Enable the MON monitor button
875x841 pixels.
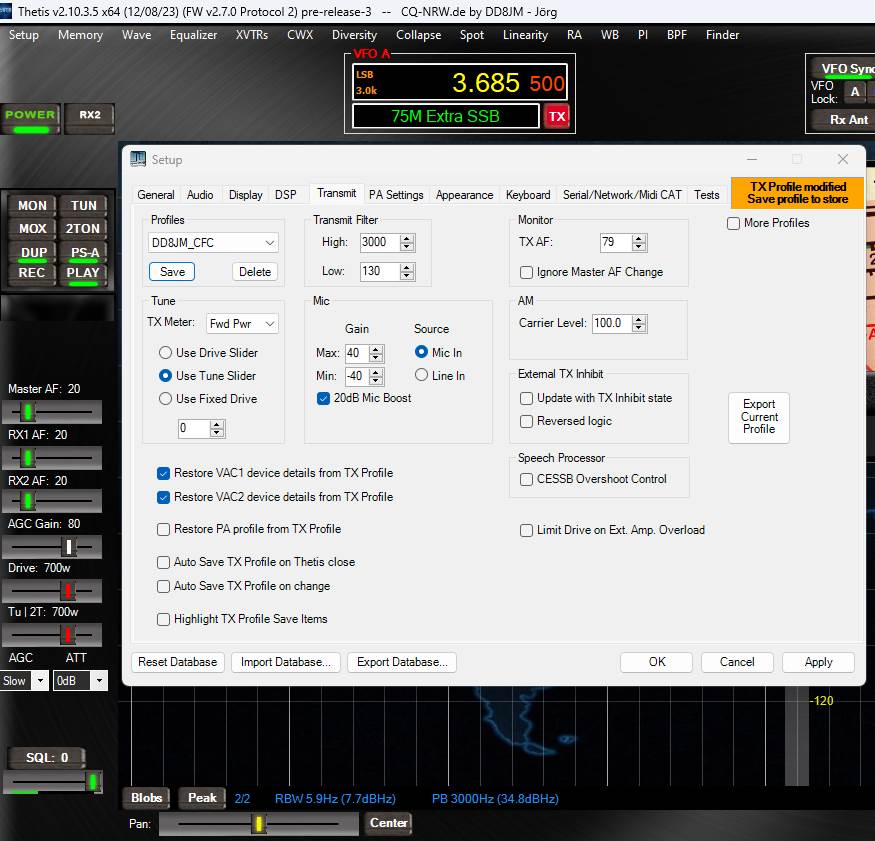[32, 205]
